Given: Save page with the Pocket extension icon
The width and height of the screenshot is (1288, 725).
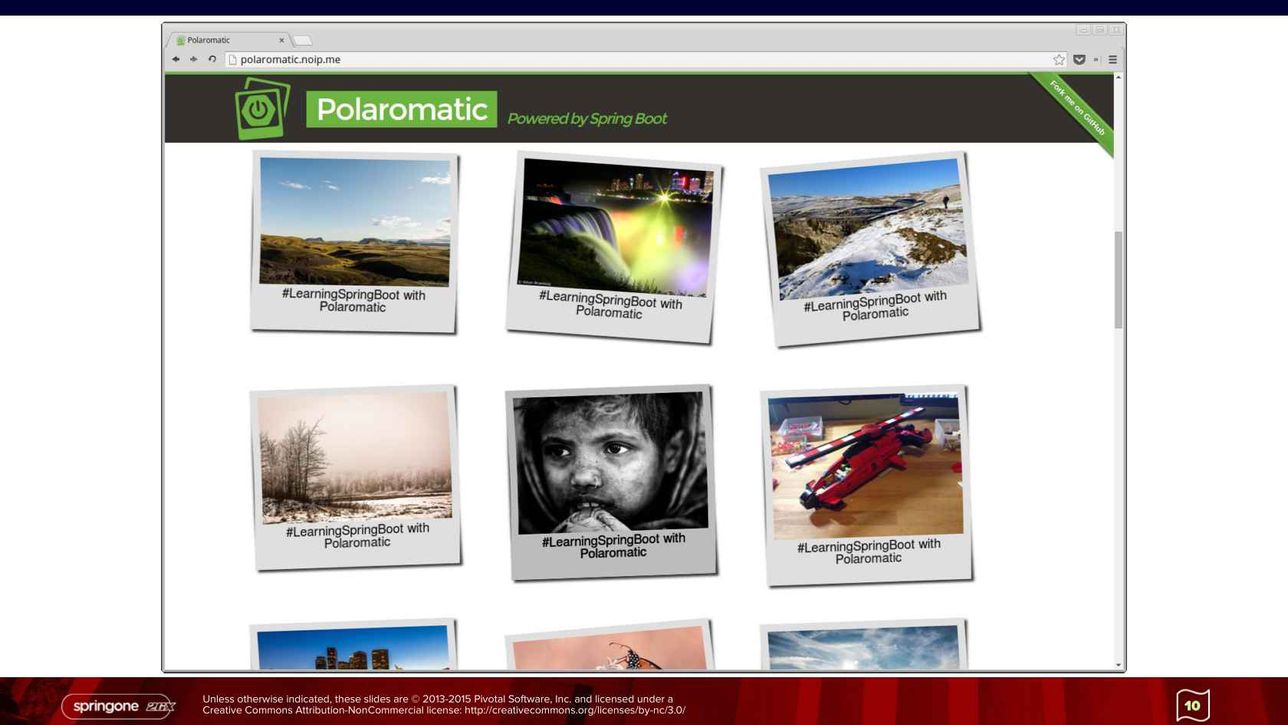Looking at the screenshot, I should click(x=1079, y=59).
